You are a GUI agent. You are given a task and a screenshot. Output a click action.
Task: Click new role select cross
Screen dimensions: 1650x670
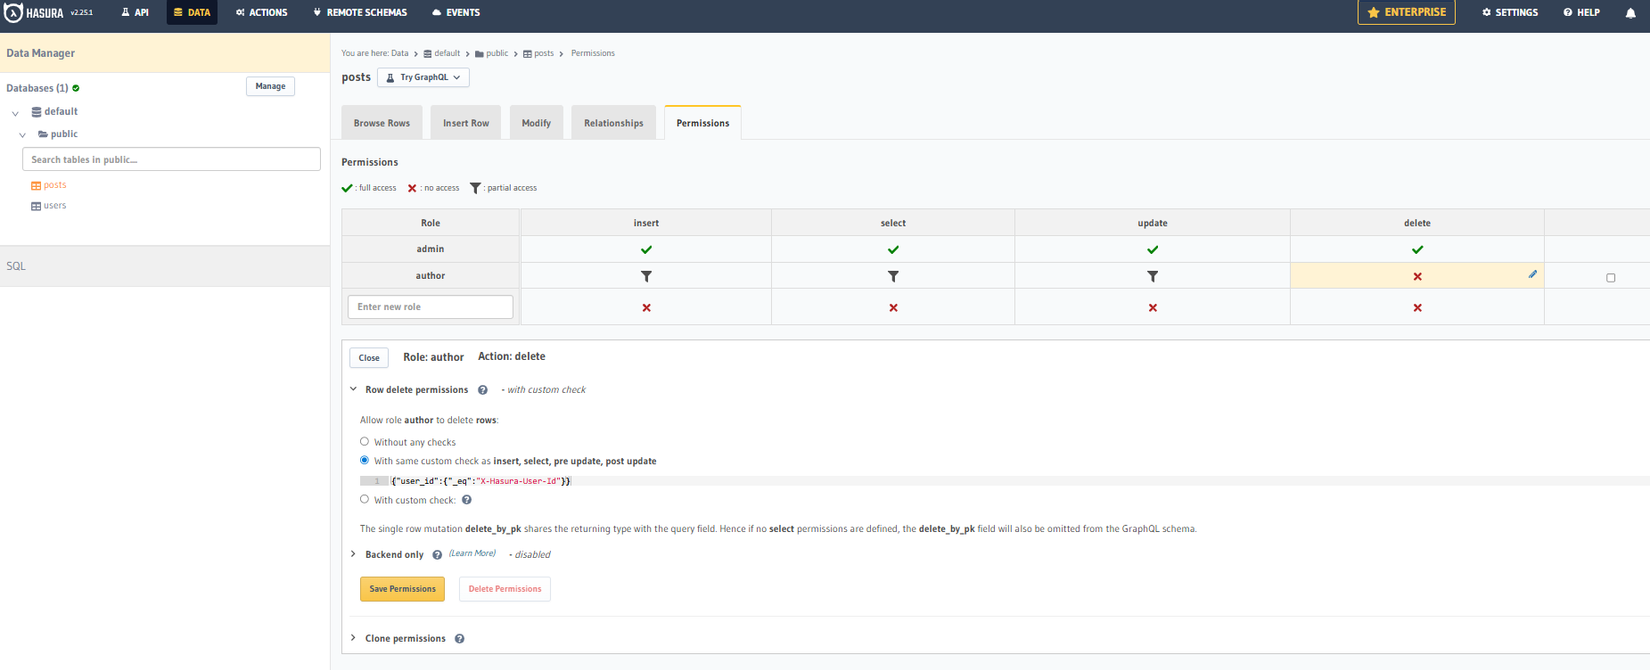(893, 308)
